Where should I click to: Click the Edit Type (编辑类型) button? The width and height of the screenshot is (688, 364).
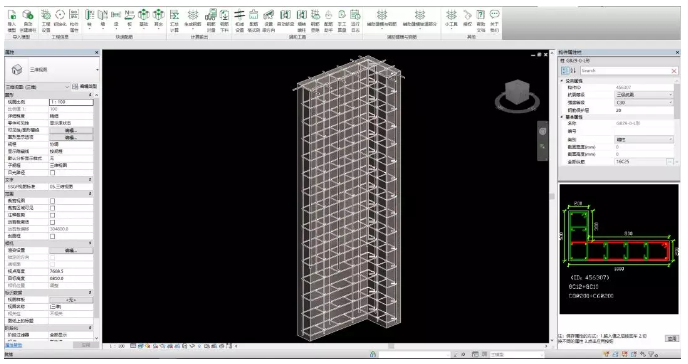click(85, 87)
